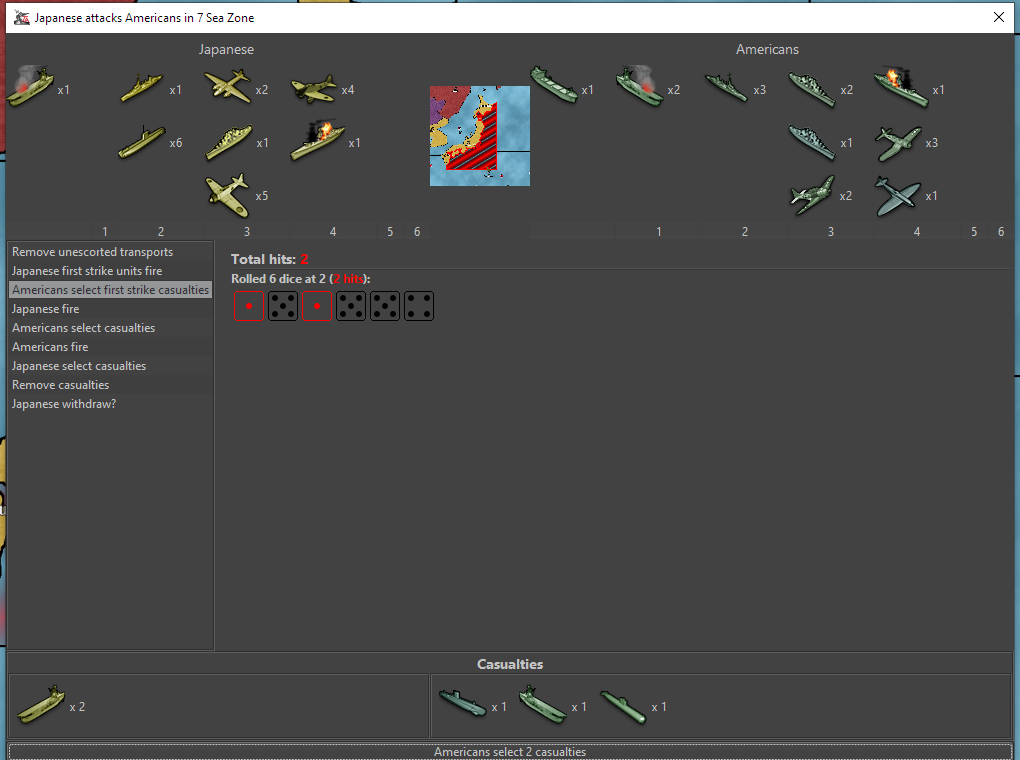Image resolution: width=1020 pixels, height=760 pixels.
Task: Select the 'Japanese first strike units fire' step
Action: [x=86, y=271]
